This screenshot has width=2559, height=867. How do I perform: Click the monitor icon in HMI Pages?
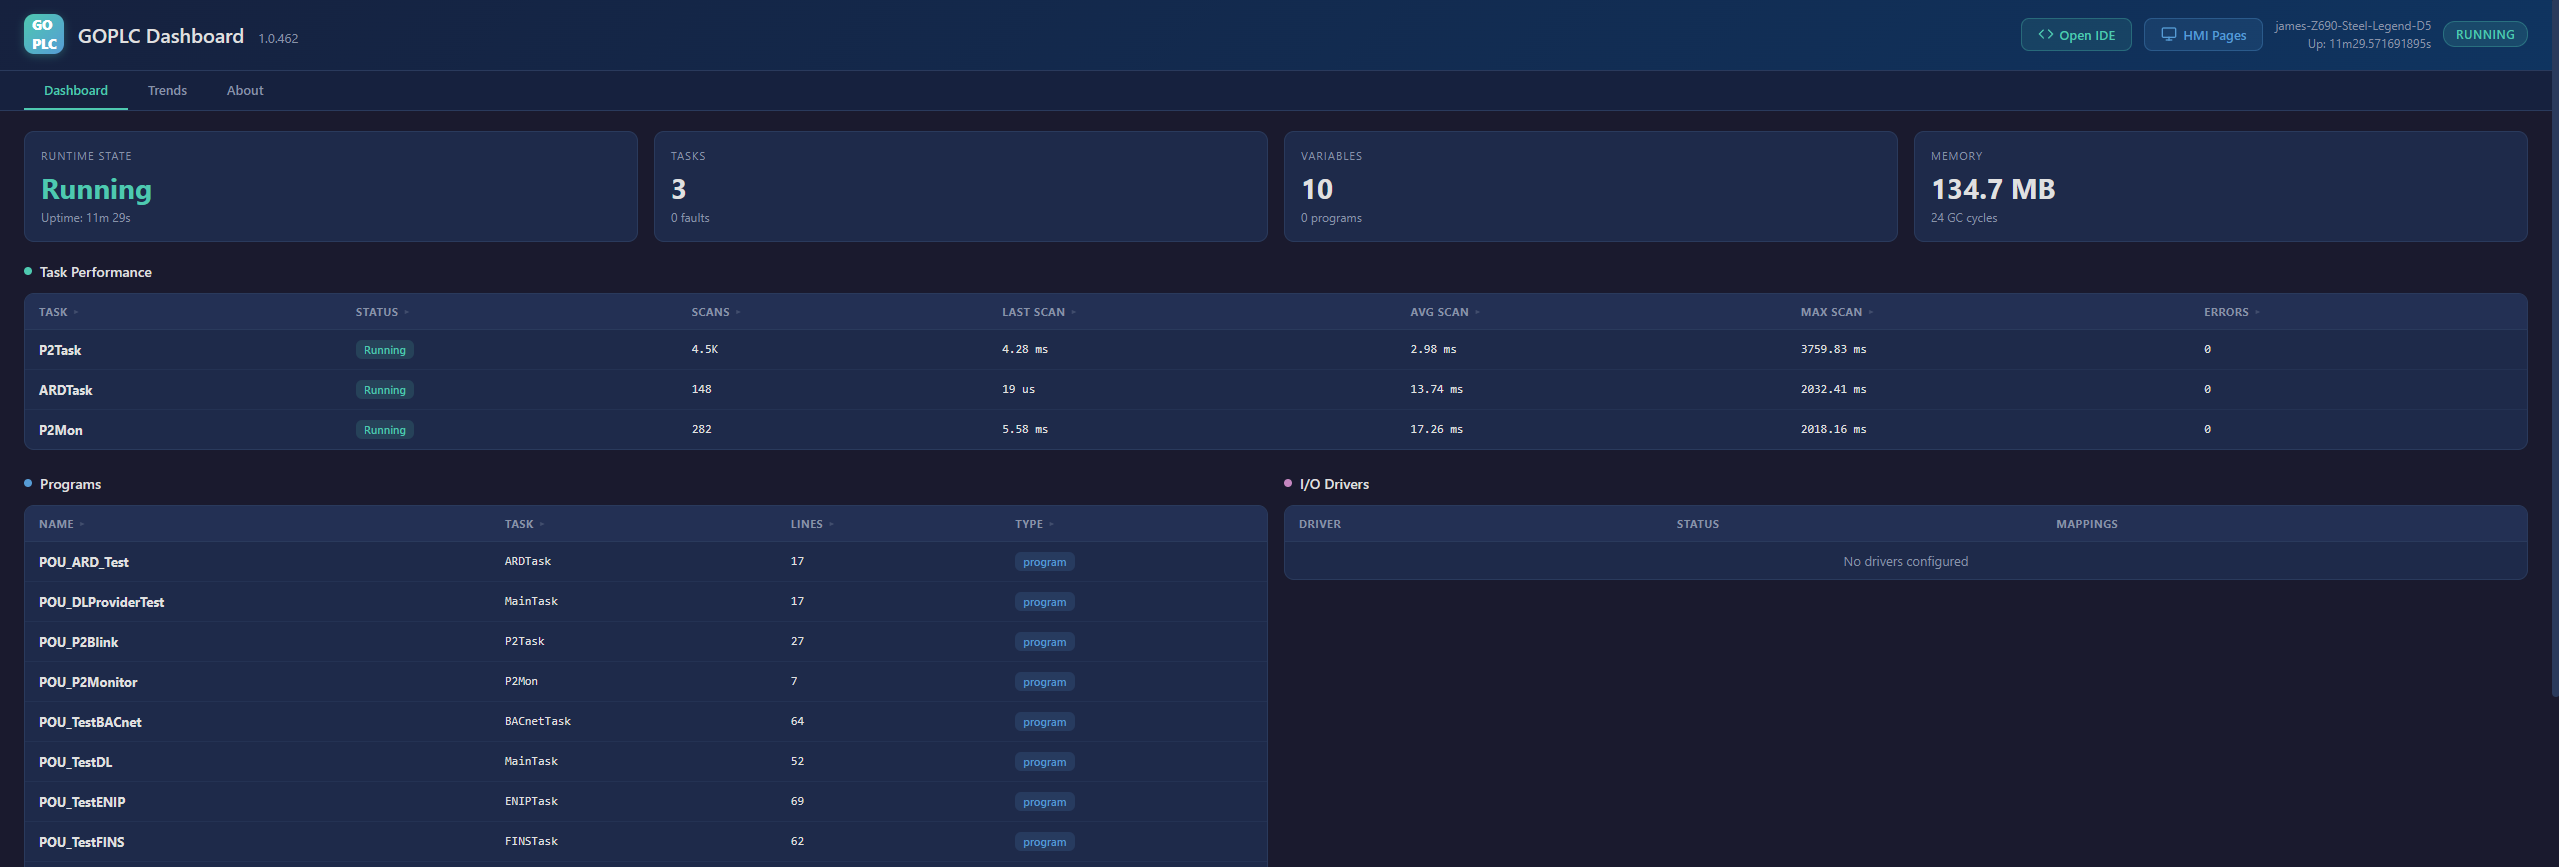pyautogui.click(x=2169, y=34)
